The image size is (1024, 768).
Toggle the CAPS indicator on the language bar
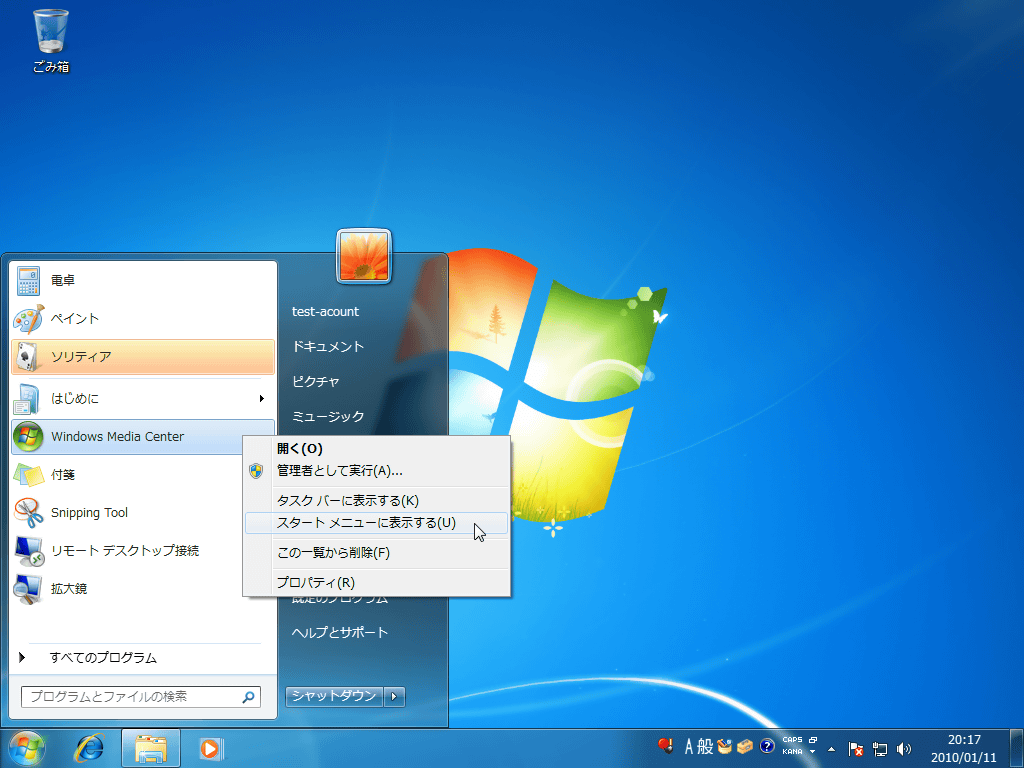tap(792, 740)
